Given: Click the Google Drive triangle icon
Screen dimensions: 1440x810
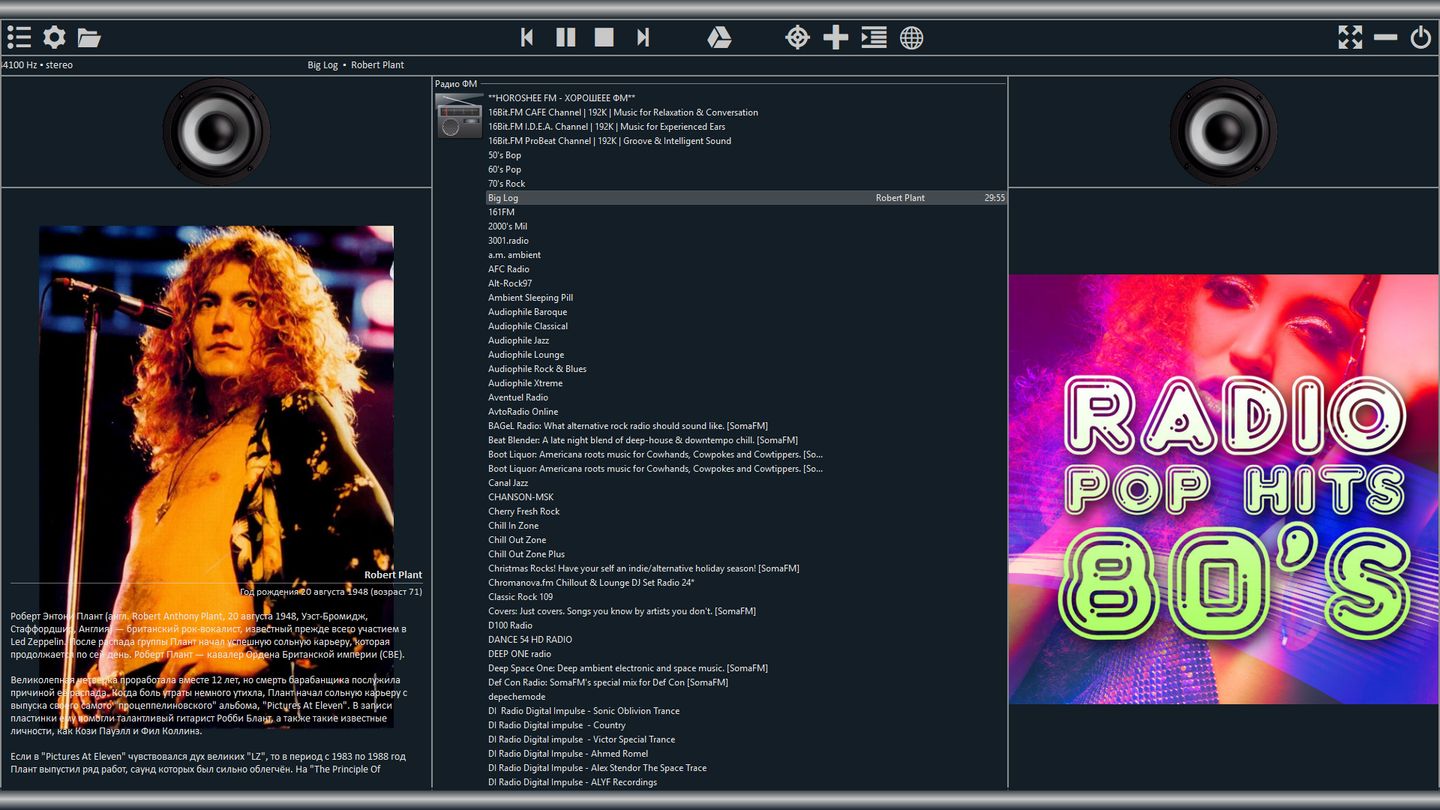Looking at the screenshot, I should pyautogui.click(x=719, y=38).
